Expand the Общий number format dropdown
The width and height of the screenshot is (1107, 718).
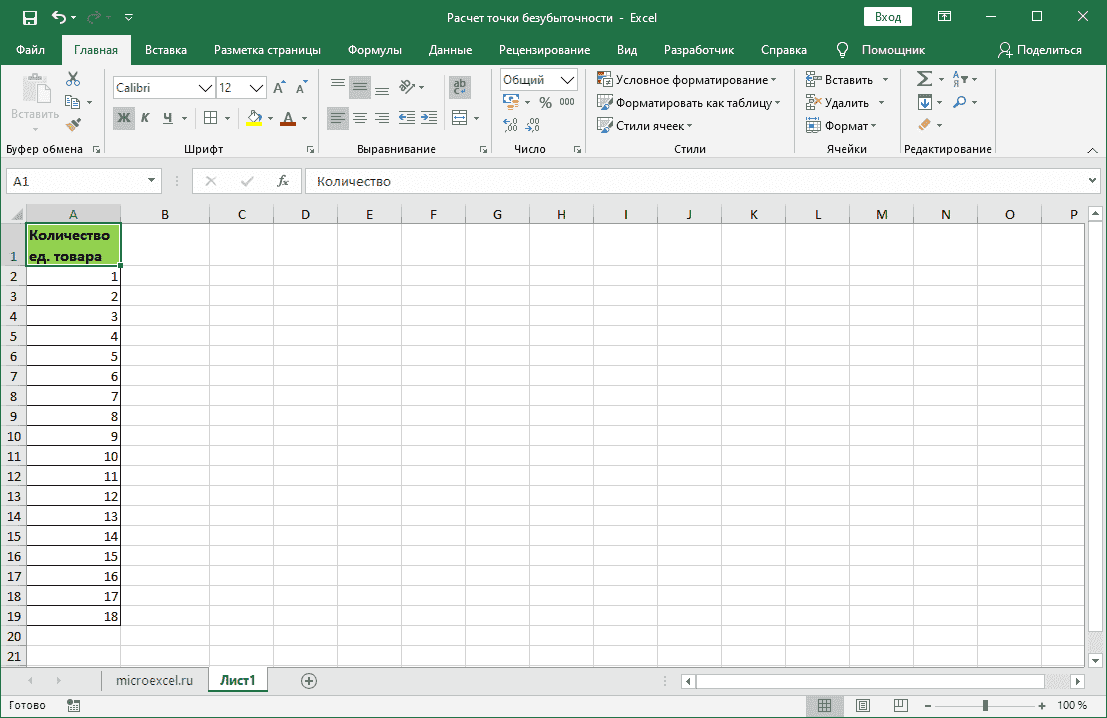pos(568,80)
